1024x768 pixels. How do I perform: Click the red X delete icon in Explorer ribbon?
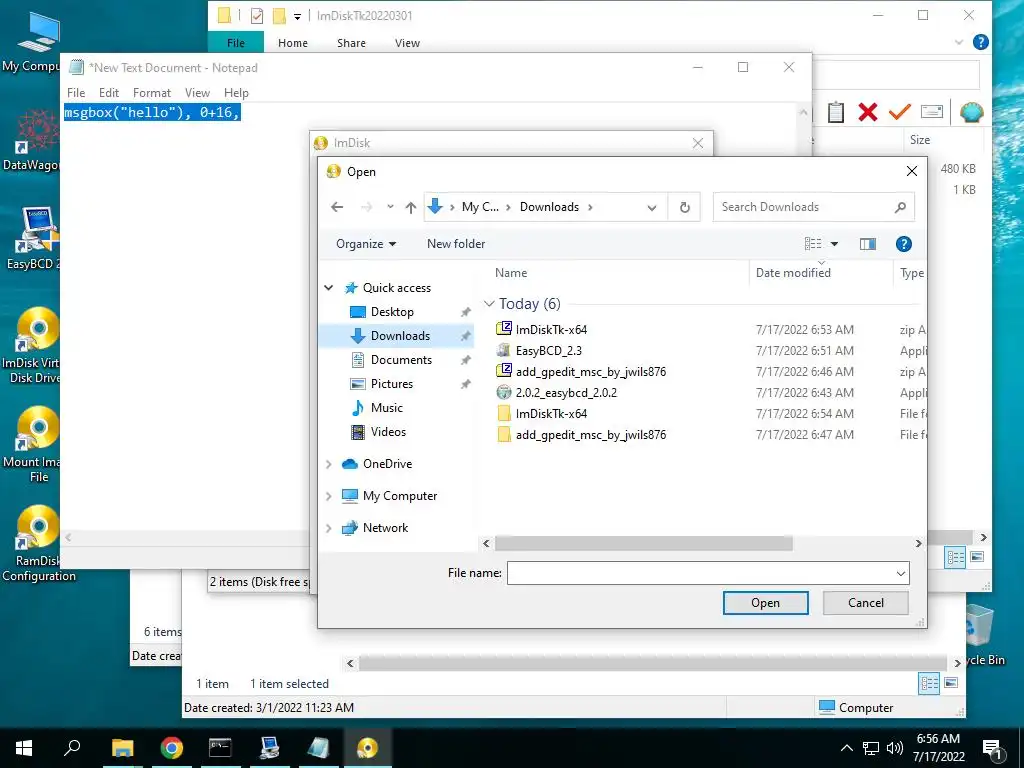tap(867, 112)
